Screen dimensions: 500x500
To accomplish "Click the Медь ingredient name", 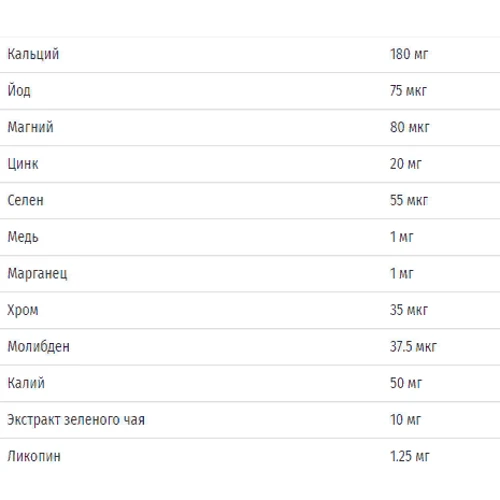I will [x=23, y=237].
